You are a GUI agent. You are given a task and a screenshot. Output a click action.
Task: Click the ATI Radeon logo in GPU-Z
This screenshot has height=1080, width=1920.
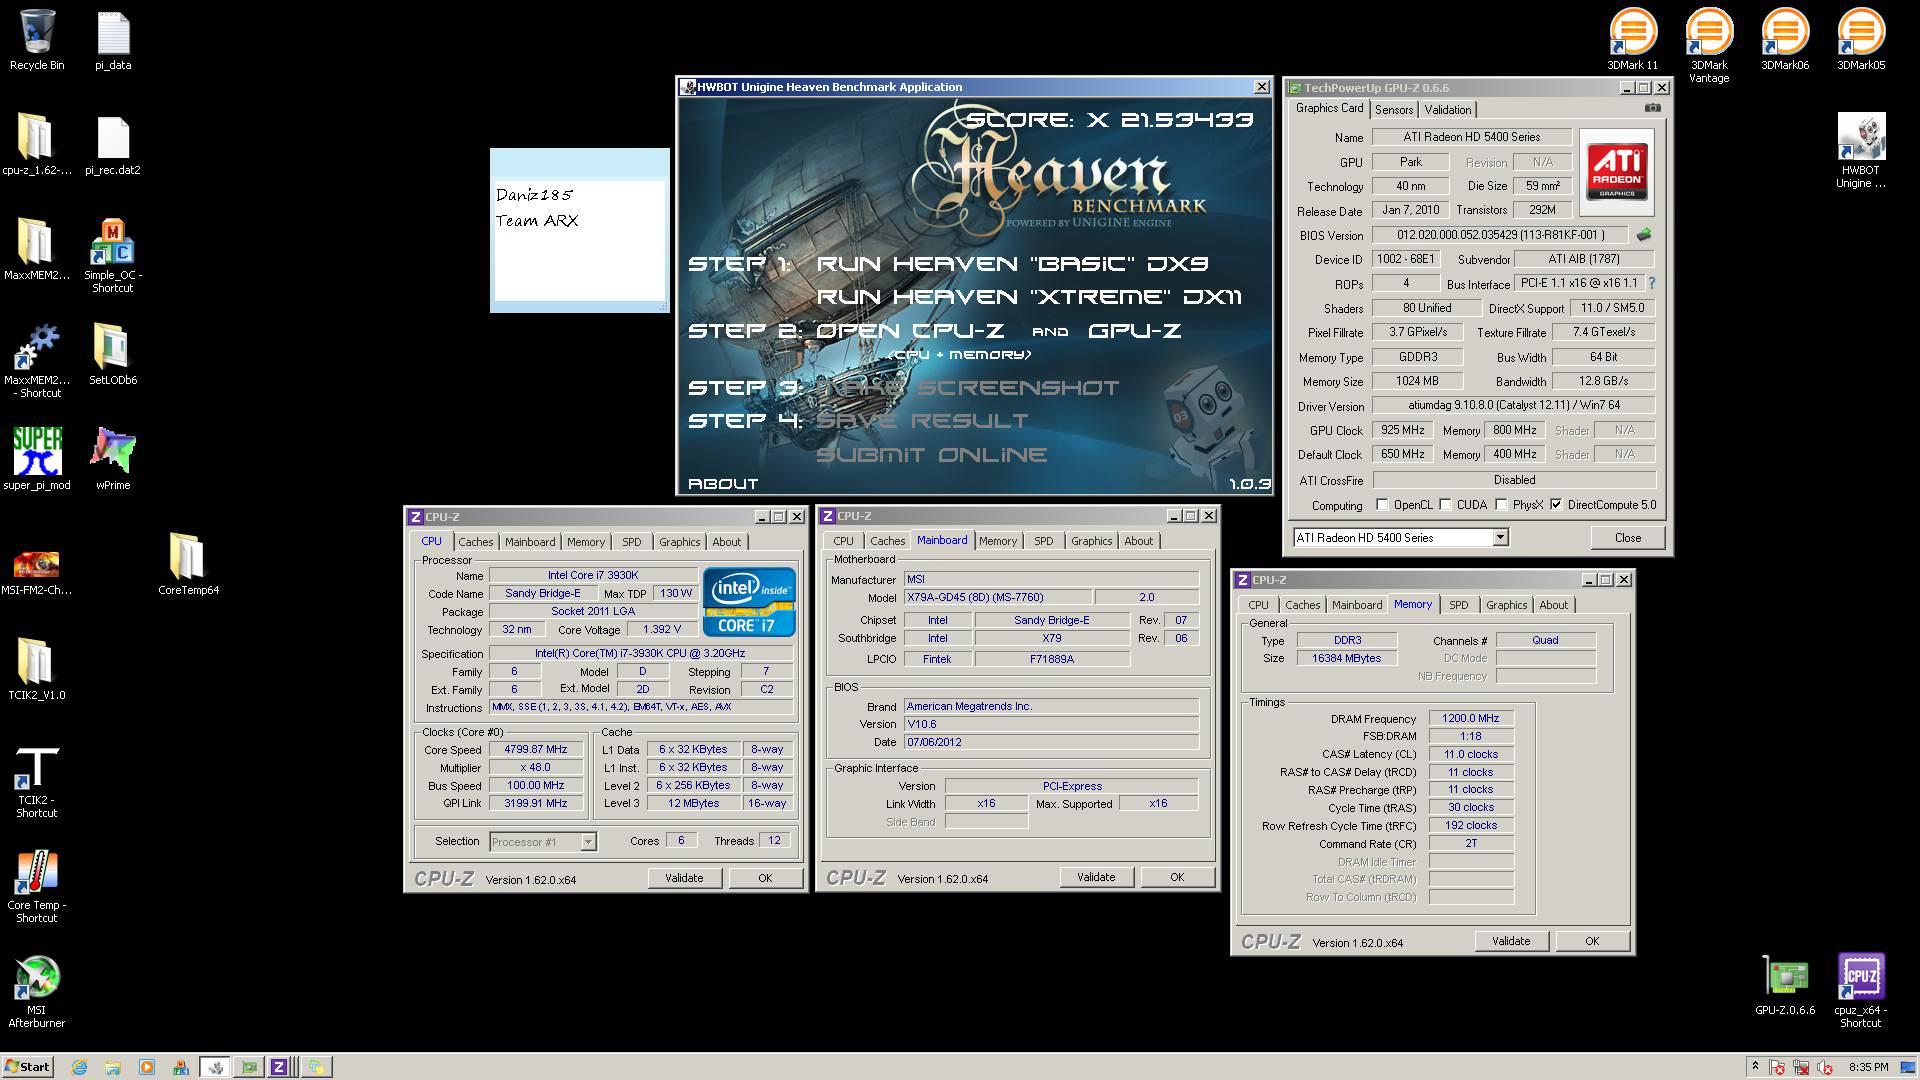pyautogui.click(x=1616, y=172)
